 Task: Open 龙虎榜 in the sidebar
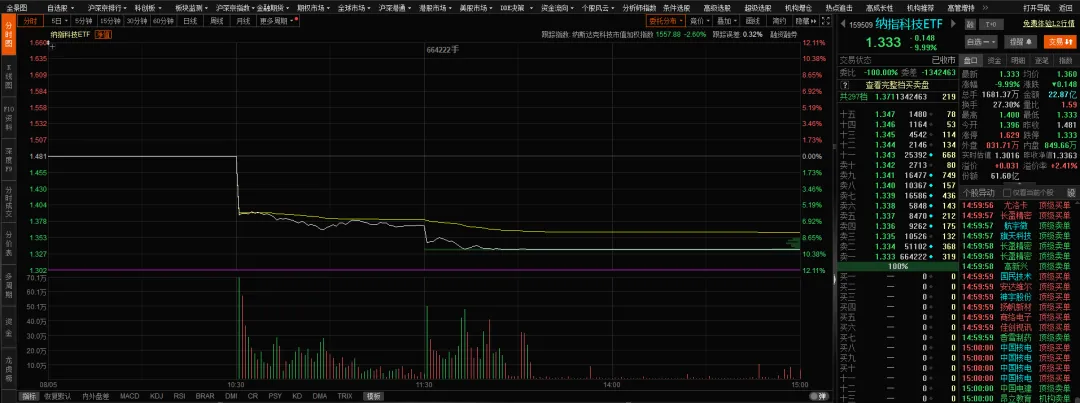(x=8, y=367)
